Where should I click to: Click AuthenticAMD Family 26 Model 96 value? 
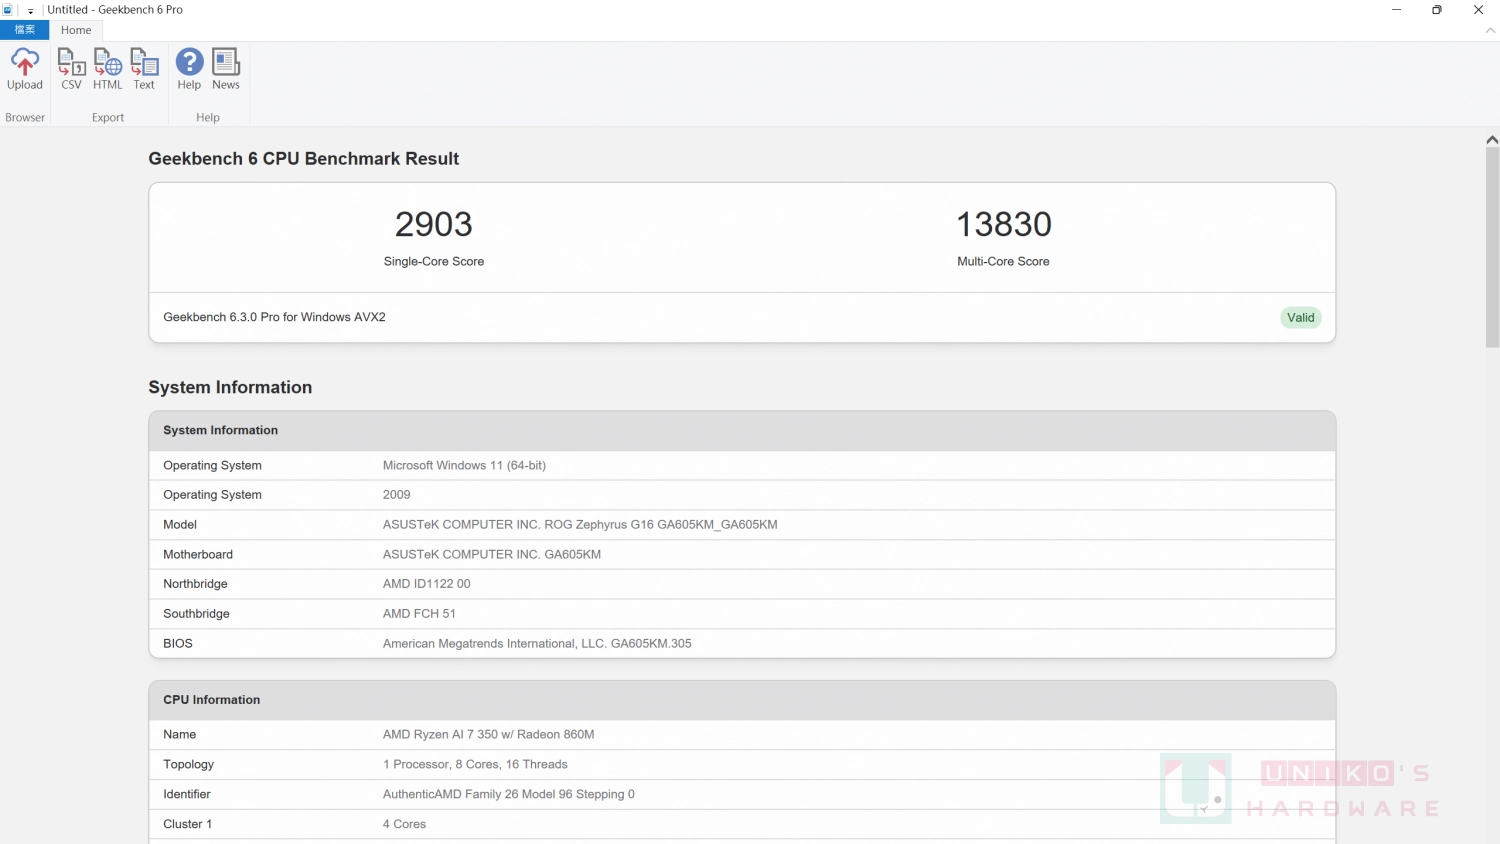tap(509, 794)
